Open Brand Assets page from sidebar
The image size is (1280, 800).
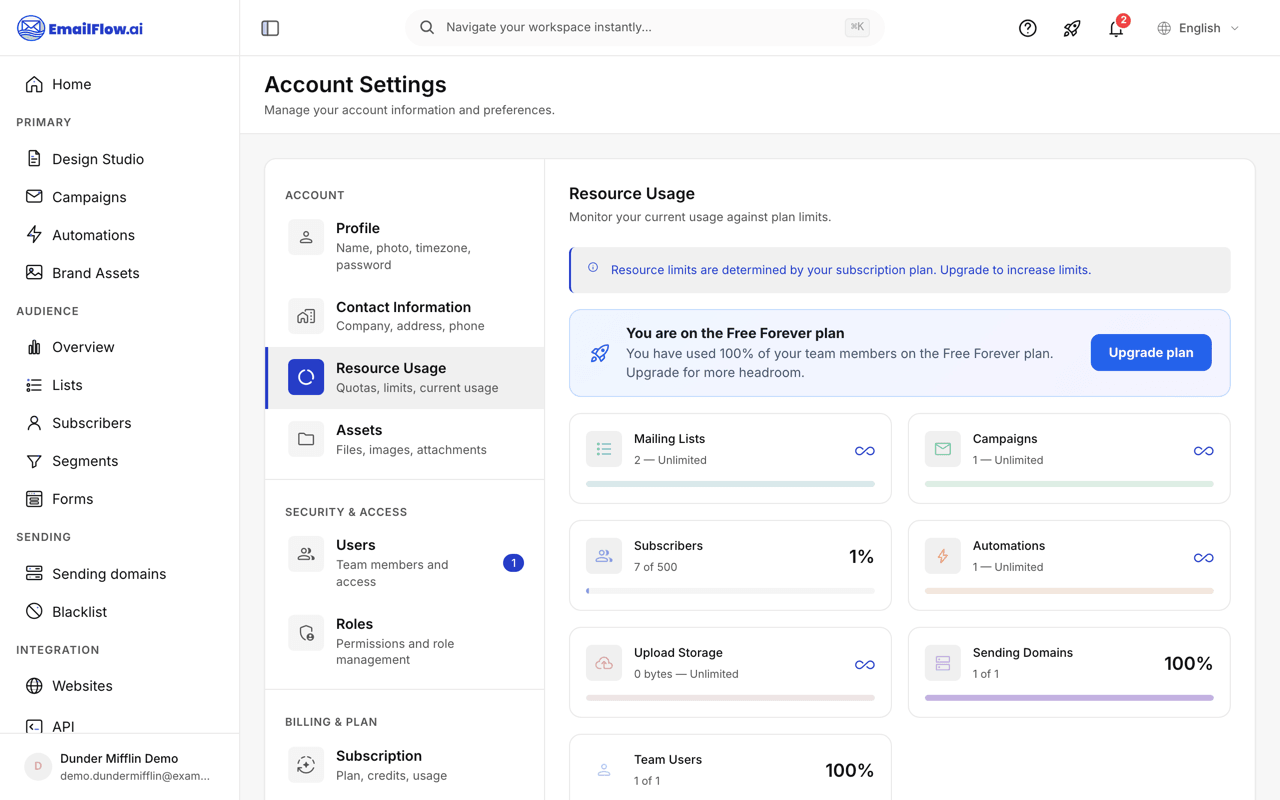[120, 273]
